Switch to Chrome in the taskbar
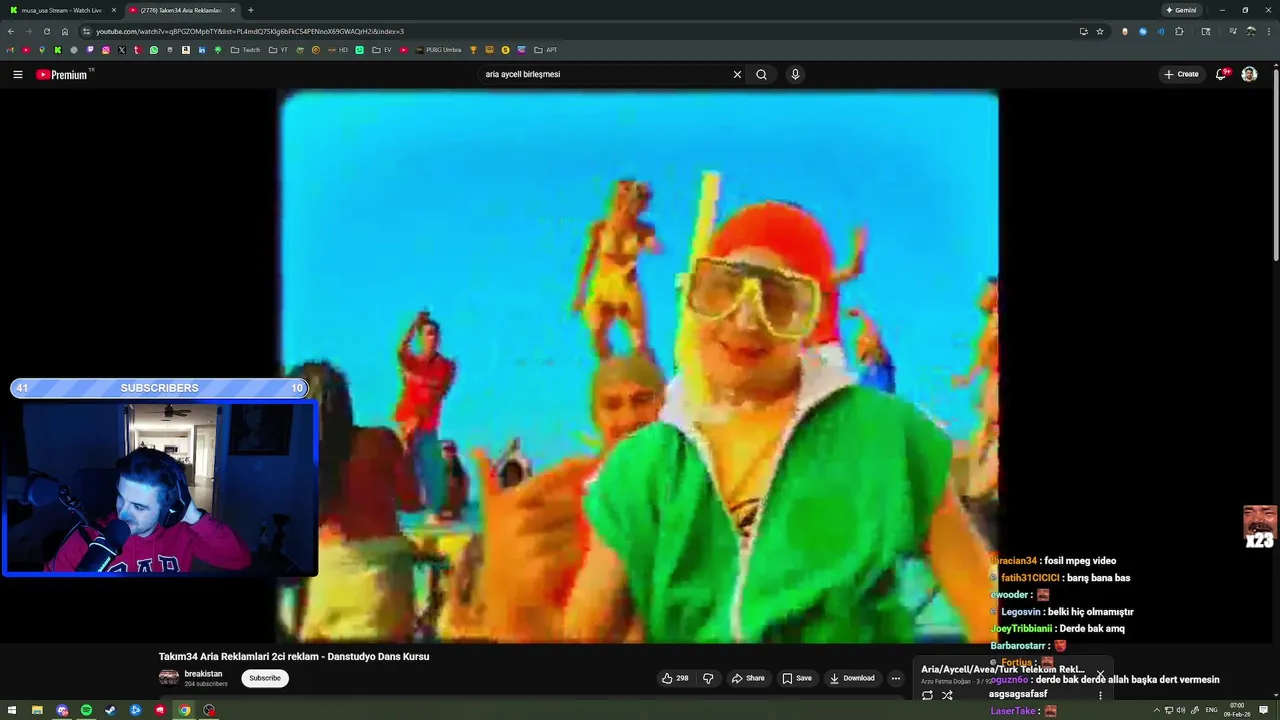 [x=184, y=710]
